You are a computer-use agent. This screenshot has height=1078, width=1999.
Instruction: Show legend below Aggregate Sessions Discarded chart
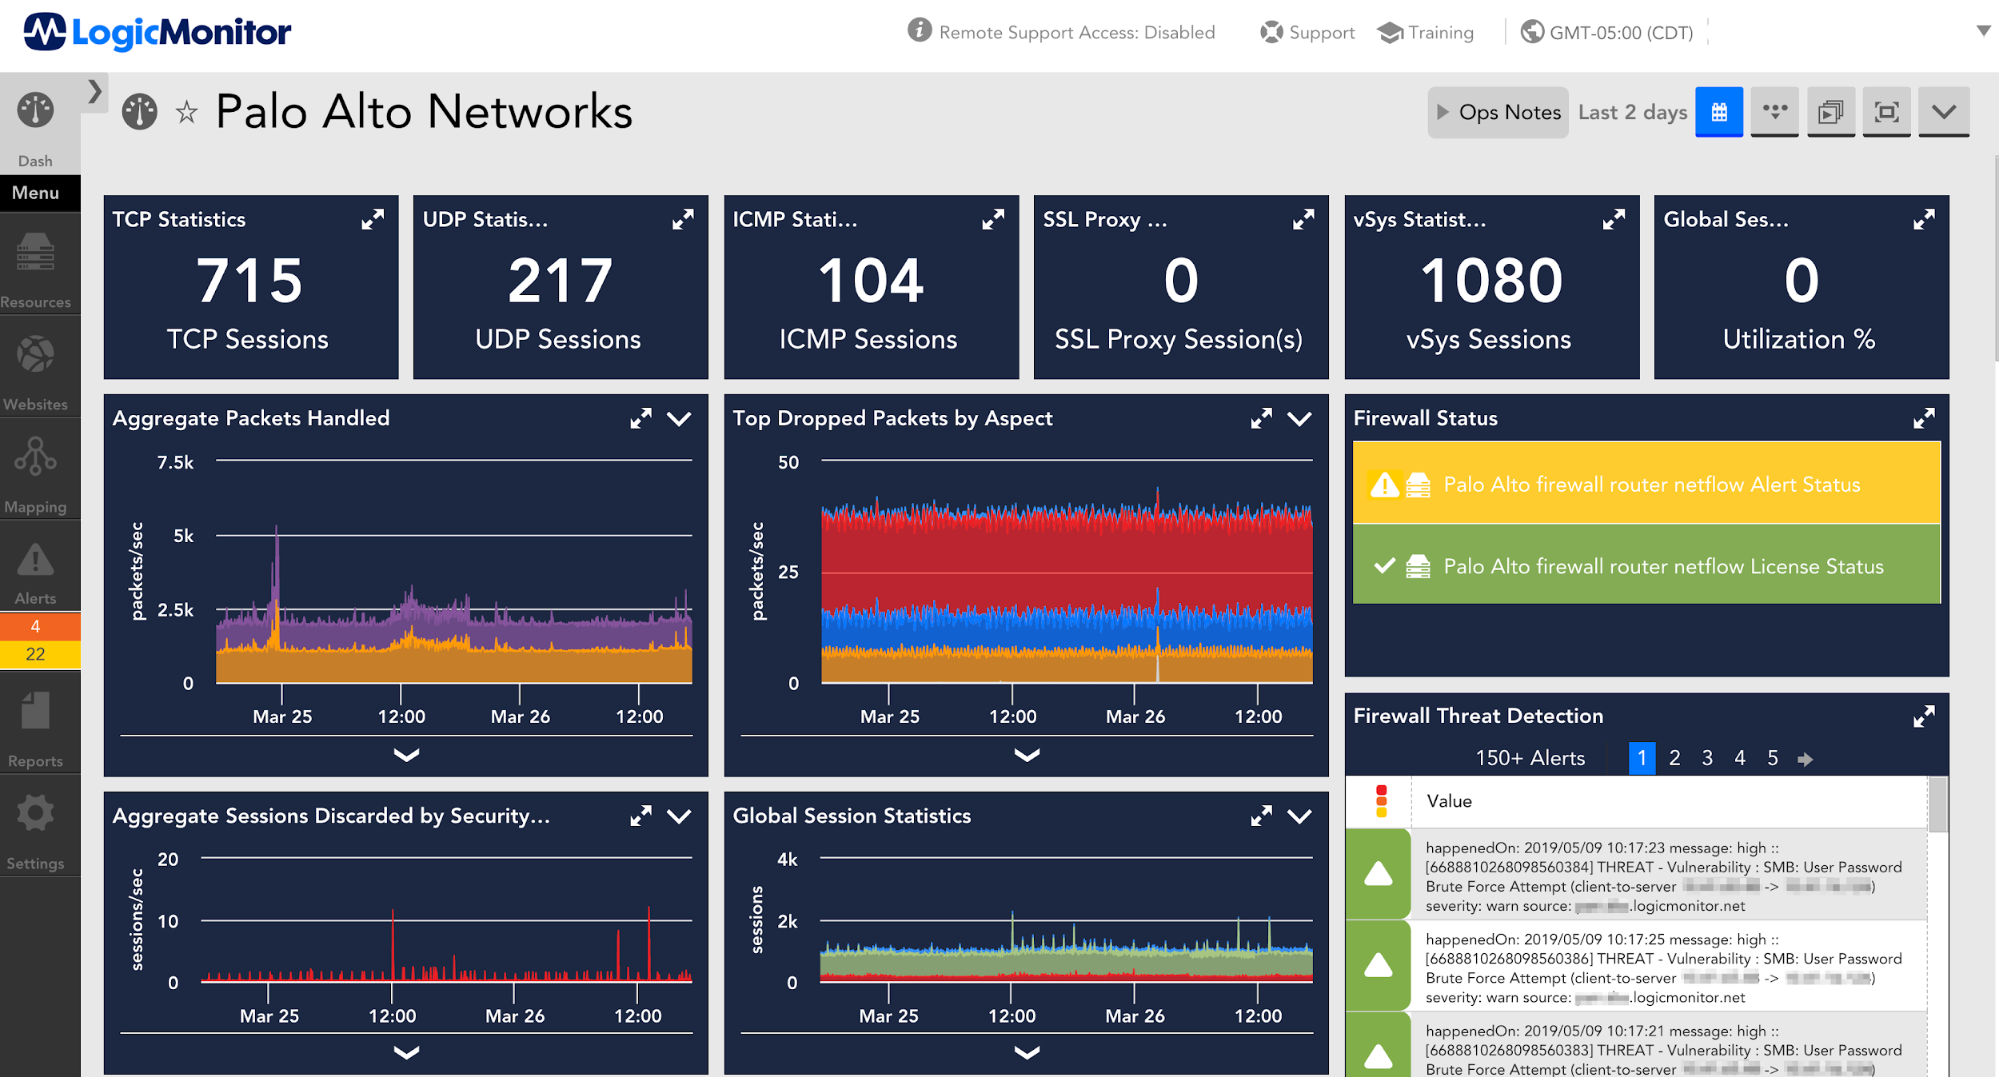tap(406, 1052)
